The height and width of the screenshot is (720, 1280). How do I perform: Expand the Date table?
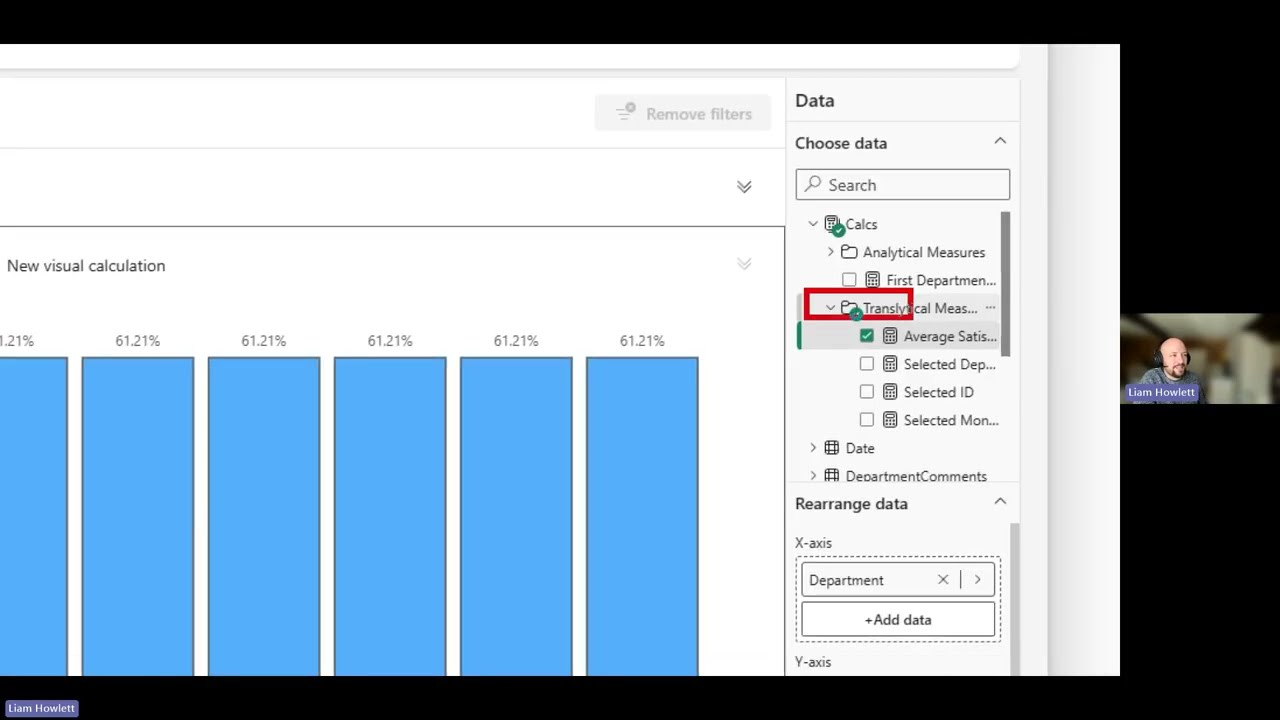(813, 448)
